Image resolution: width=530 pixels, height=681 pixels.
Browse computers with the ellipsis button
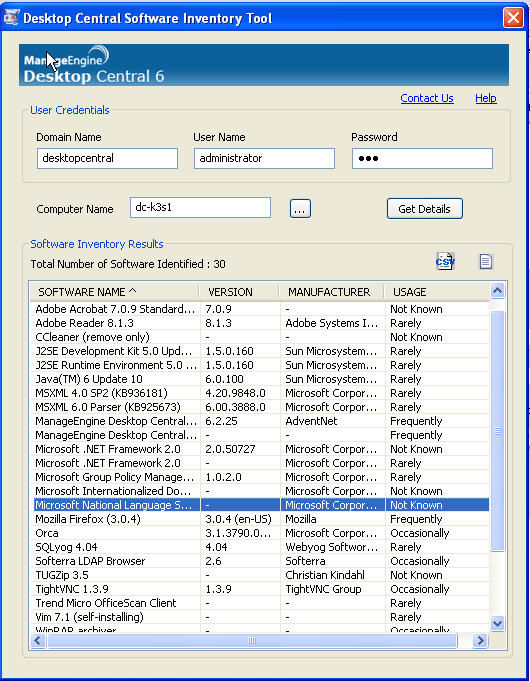click(x=300, y=209)
